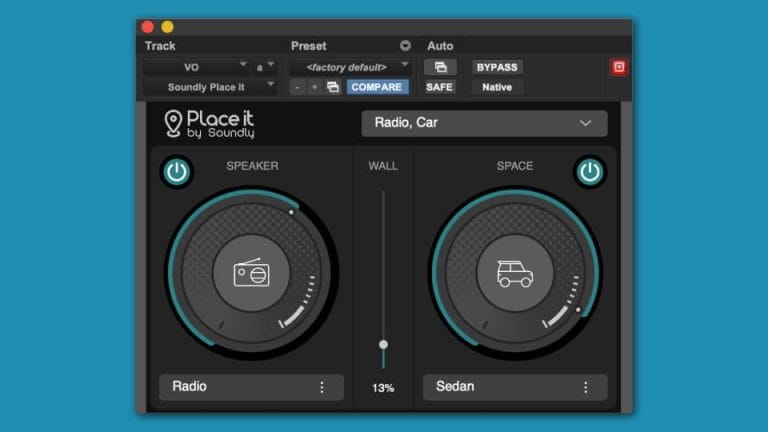The height and width of the screenshot is (432, 768).
Task: Toggle the Space power button
Action: pyautogui.click(x=590, y=172)
